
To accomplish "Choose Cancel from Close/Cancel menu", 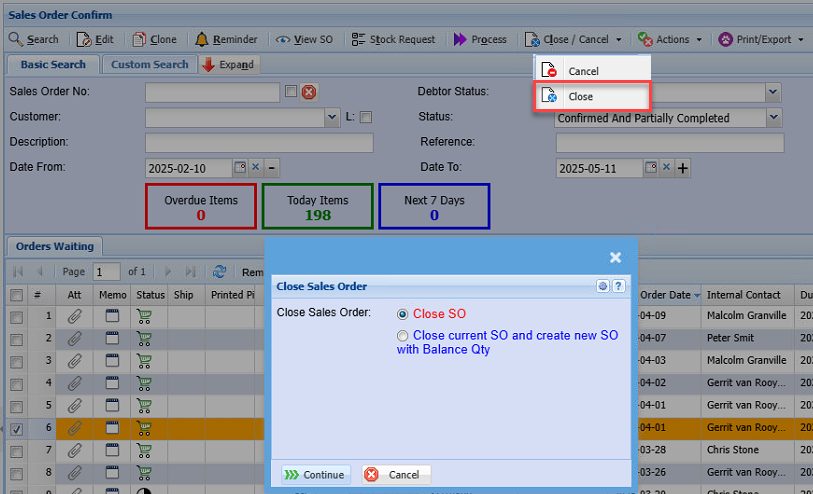I will 592,70.
